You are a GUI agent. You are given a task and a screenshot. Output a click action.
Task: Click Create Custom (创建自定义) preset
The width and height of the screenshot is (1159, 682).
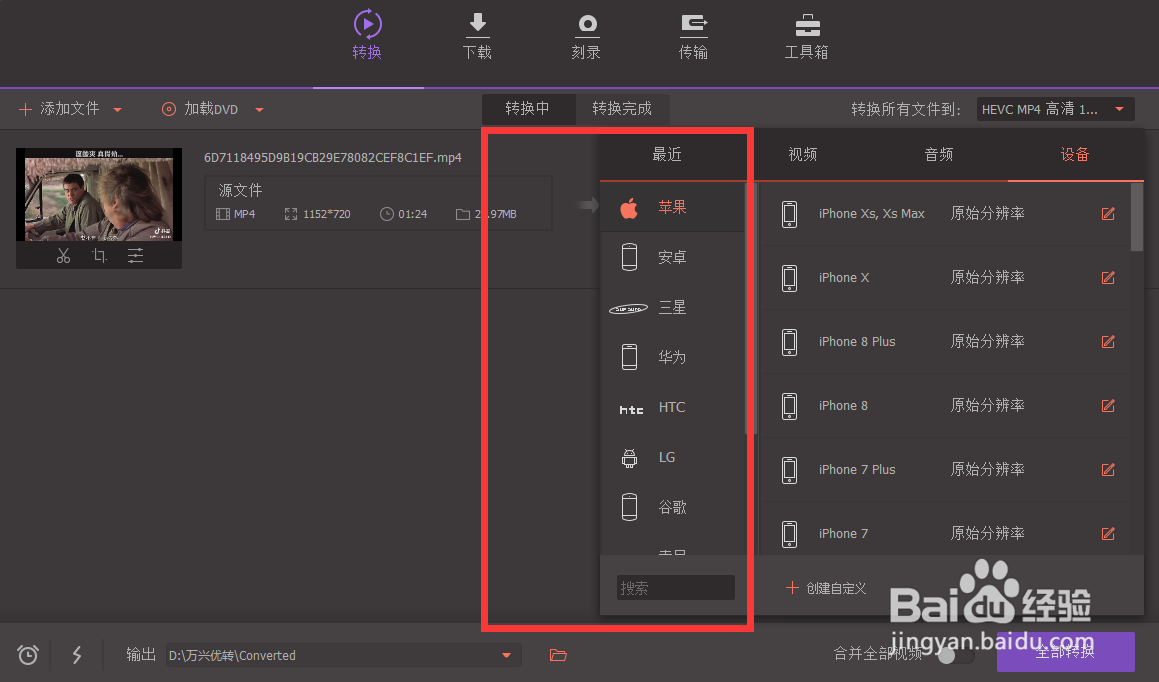826,588
